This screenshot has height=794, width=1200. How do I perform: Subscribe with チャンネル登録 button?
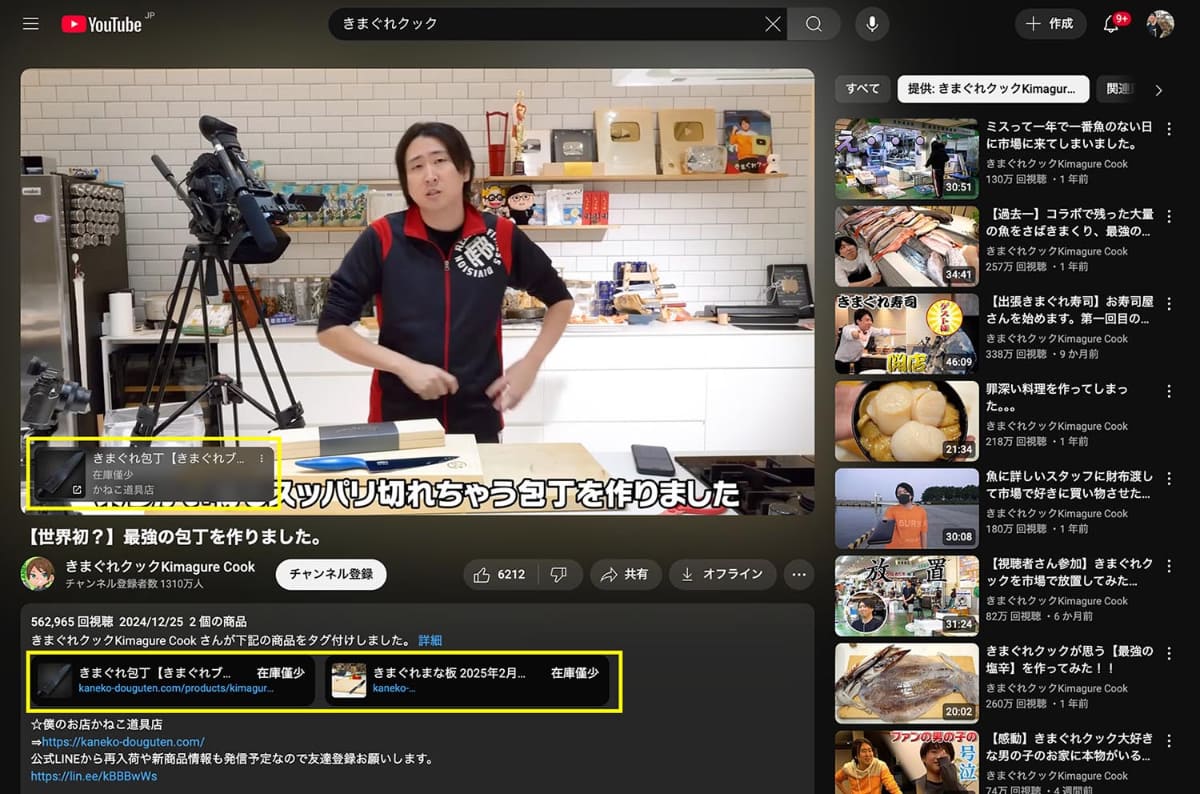pyautogui.click(x=331, y=574)
